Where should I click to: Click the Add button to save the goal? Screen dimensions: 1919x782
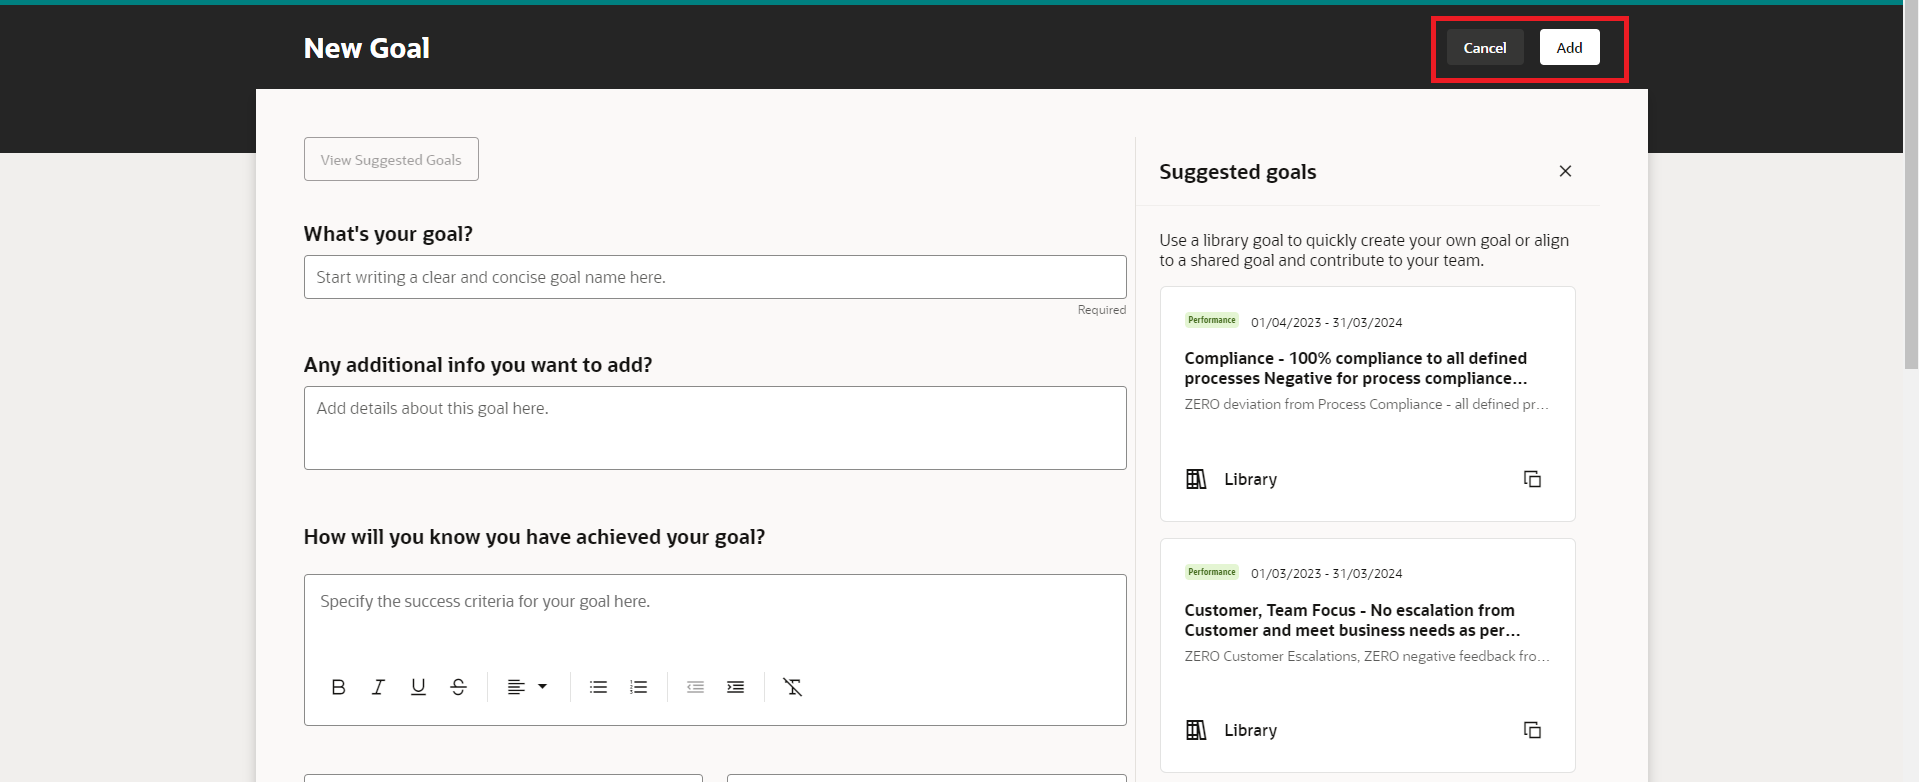coord(1568,47)
